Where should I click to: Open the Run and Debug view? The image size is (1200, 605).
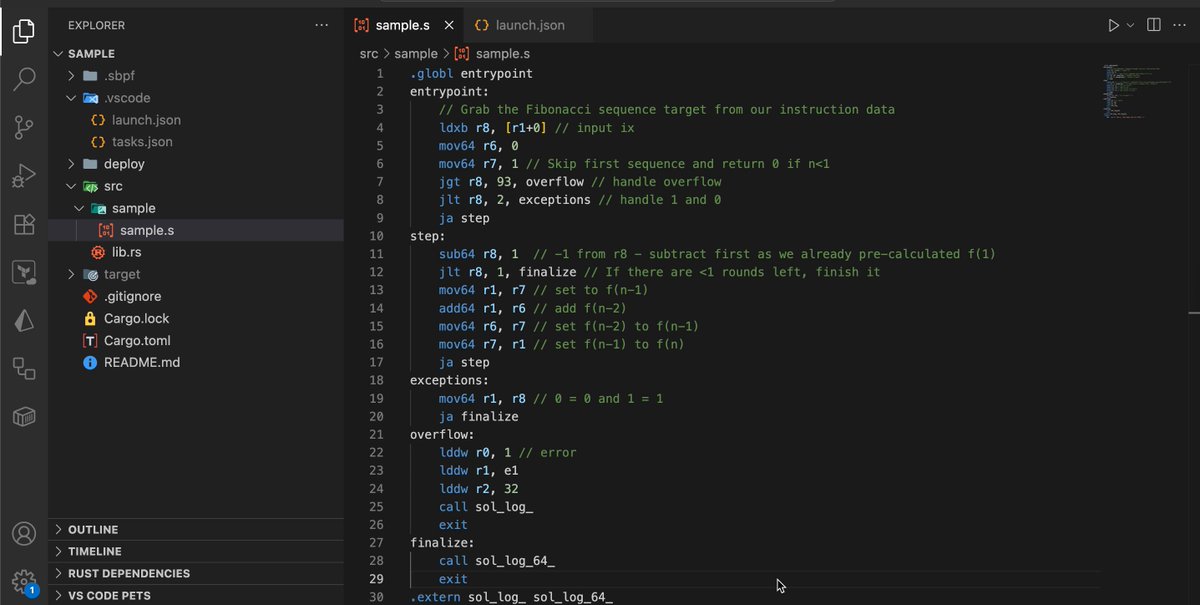click(24, 176)
